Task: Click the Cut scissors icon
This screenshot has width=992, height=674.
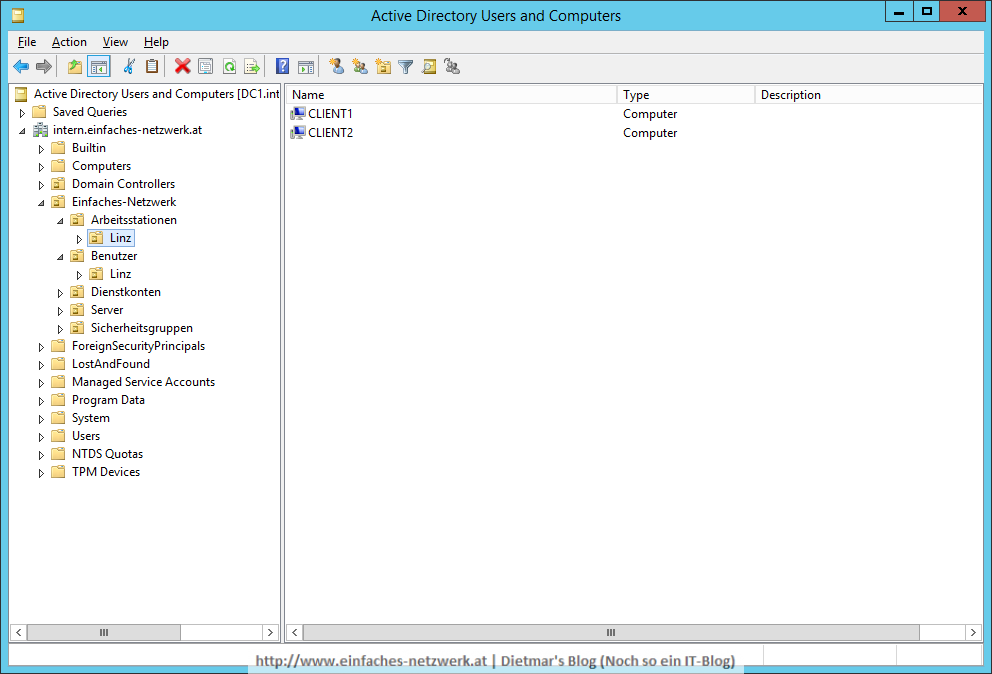Action: [x=129, y=66]
